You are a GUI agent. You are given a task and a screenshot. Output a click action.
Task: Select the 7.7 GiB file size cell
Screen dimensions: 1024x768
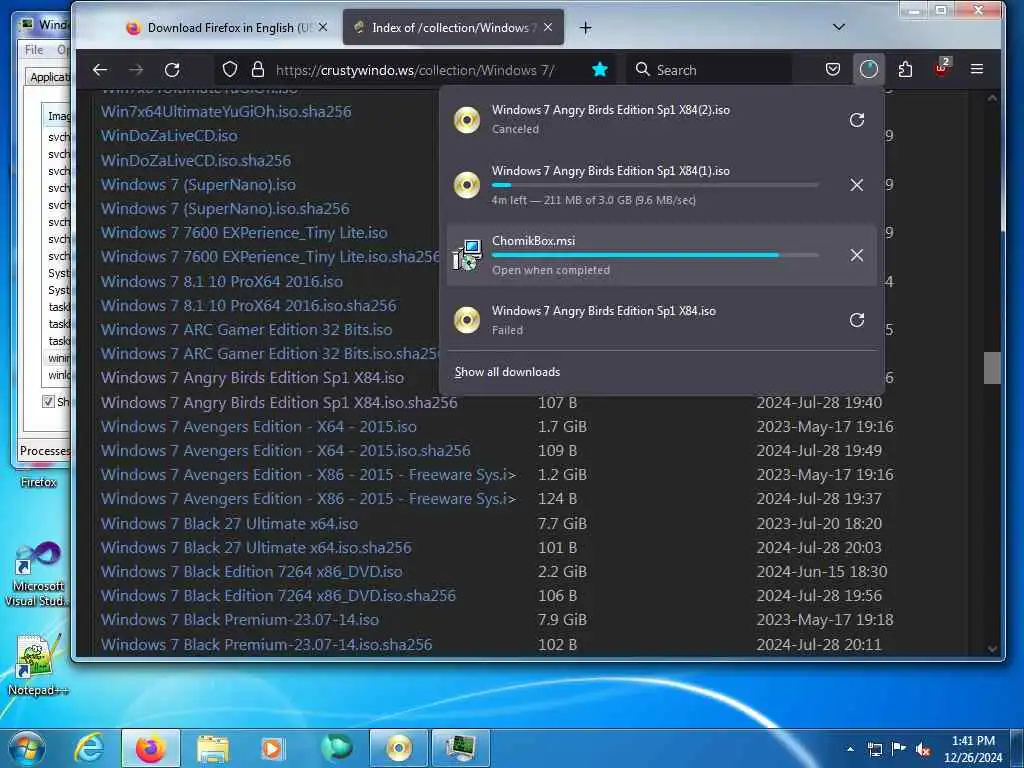[x=562, y=524]
